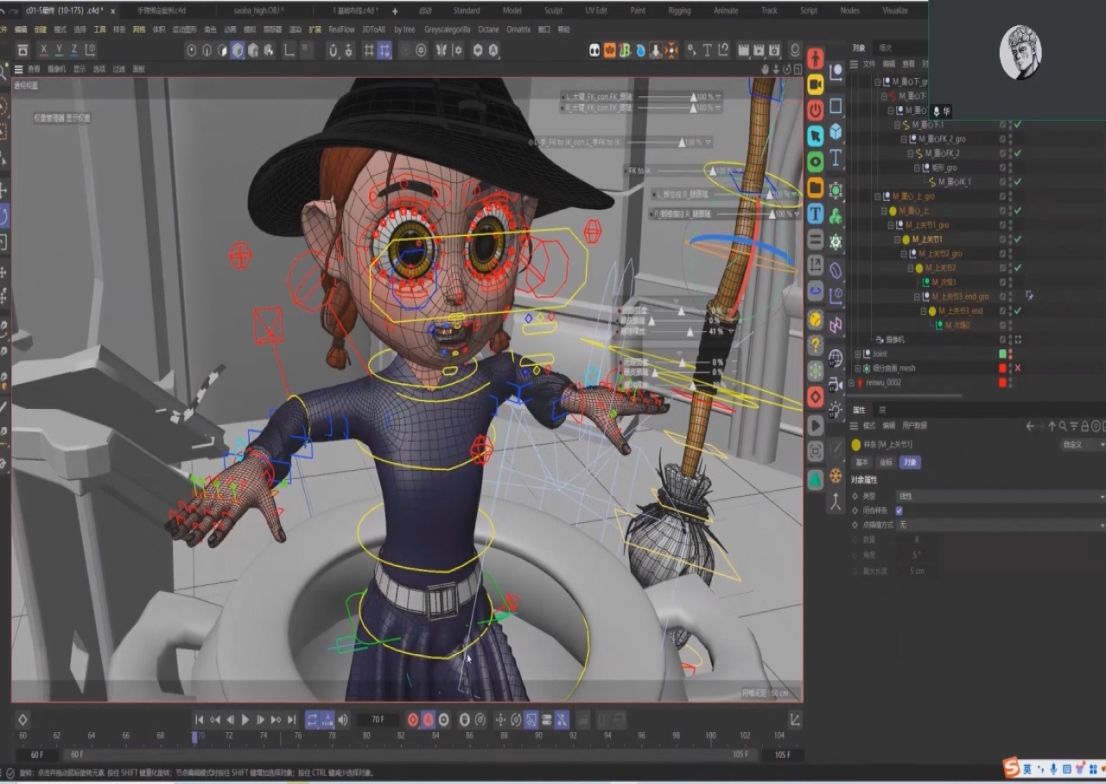Click the yellow question mark icon
Screen dimensions: 1106x784
[x=815, y=344]
